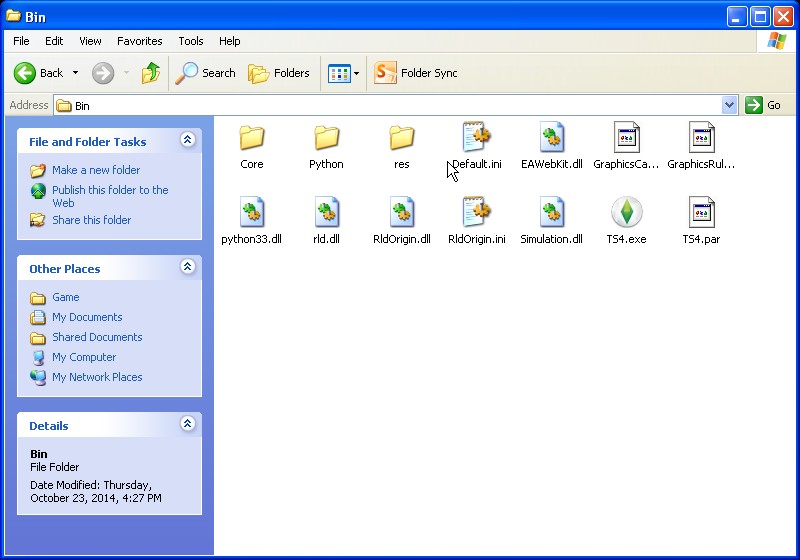
Task: Select the RldOrigin.dll file icon
Action: (402, 212)
